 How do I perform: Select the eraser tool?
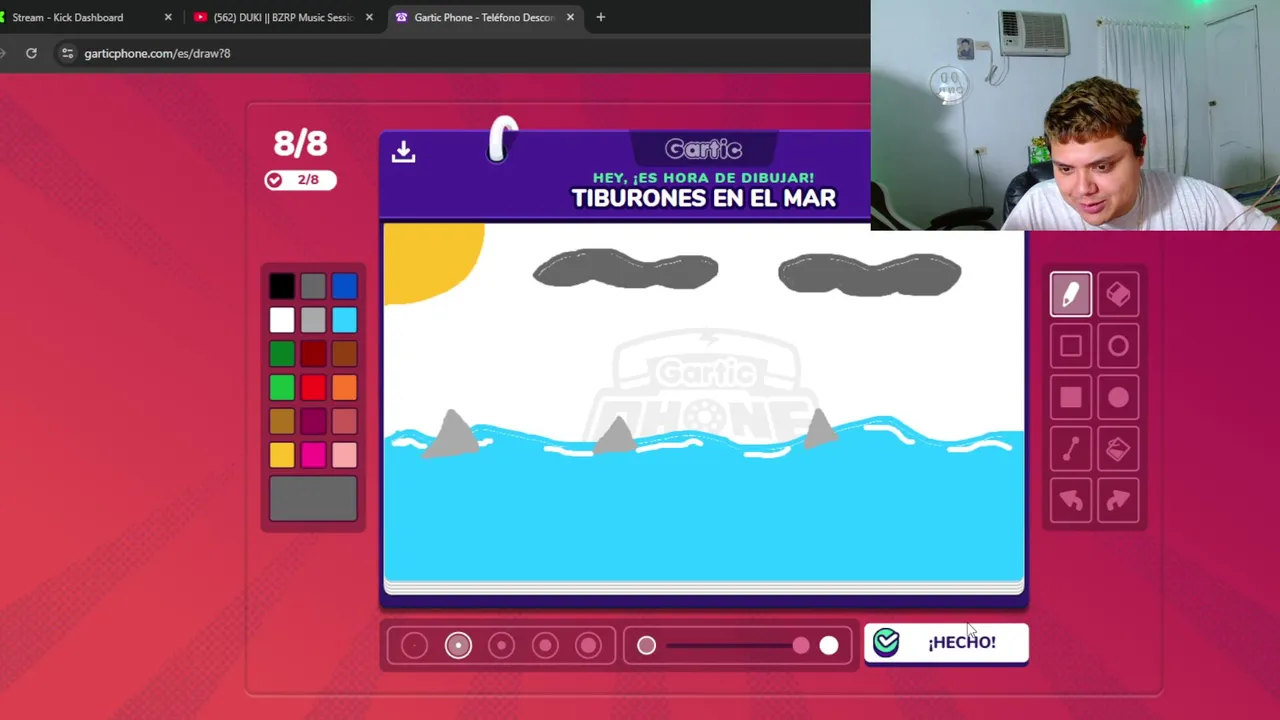1118,294
